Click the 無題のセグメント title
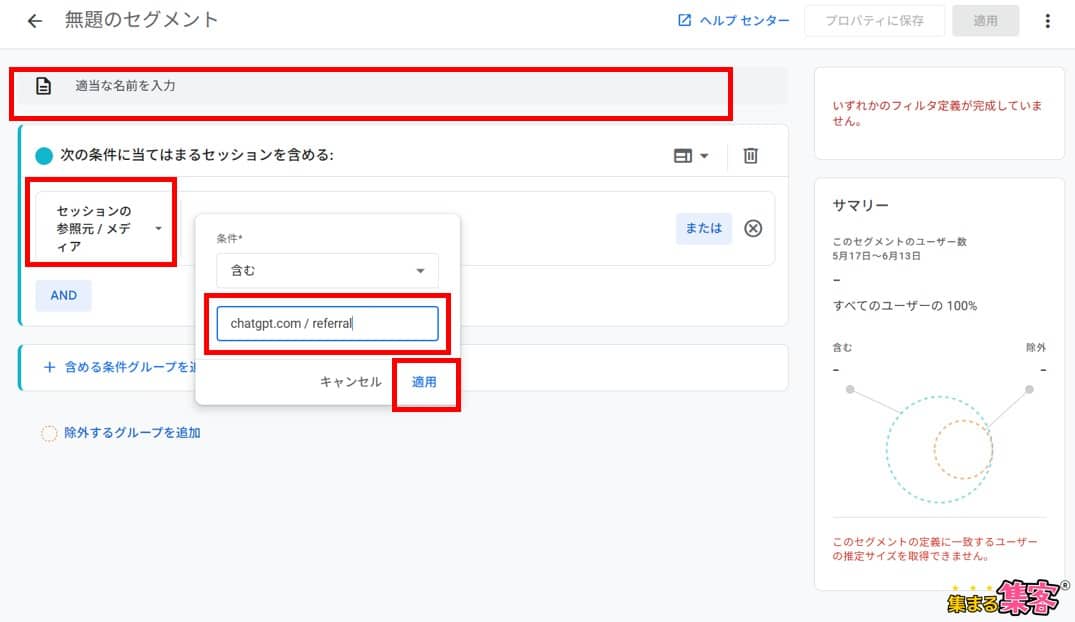 pos(141,20)
